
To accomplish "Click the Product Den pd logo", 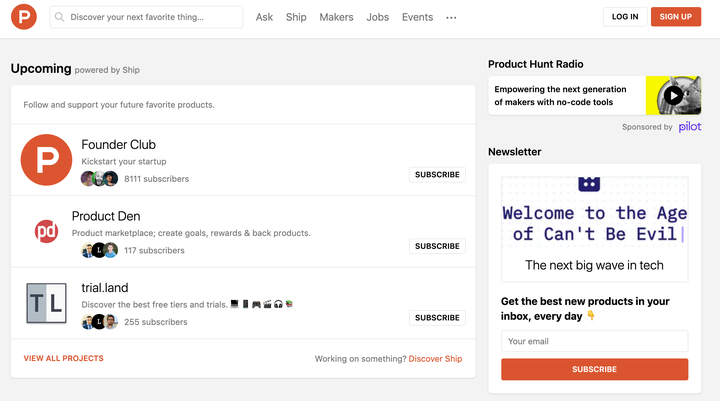I will tap(46, 231).
